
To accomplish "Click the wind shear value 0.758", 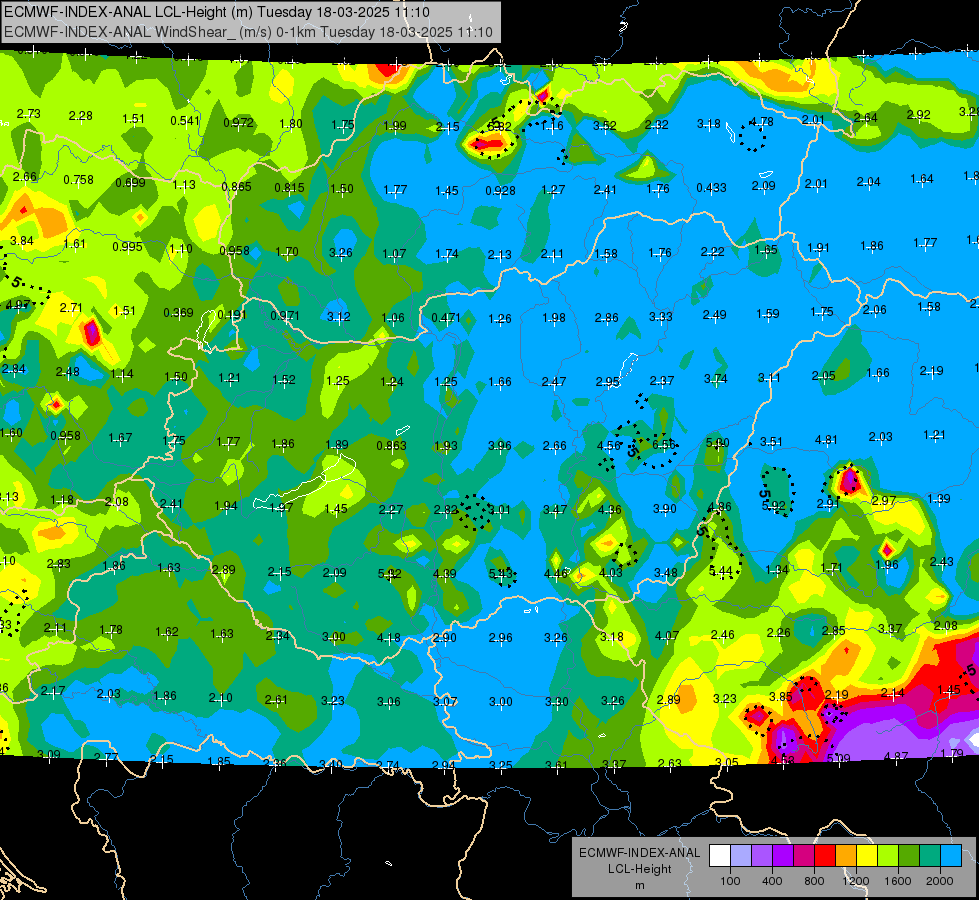I will [79, 180].
